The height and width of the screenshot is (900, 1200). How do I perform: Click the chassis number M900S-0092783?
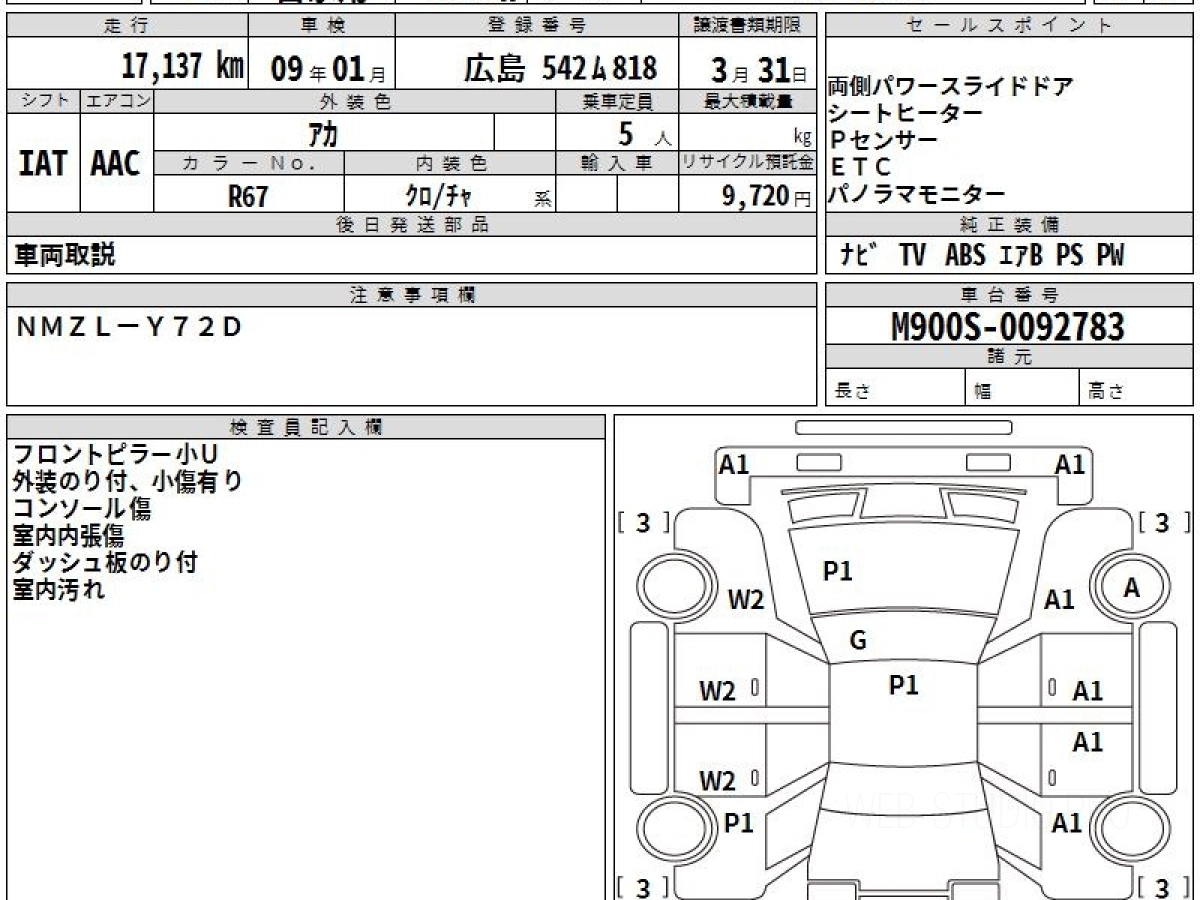pyautogui.click(x=1007, y=326)
